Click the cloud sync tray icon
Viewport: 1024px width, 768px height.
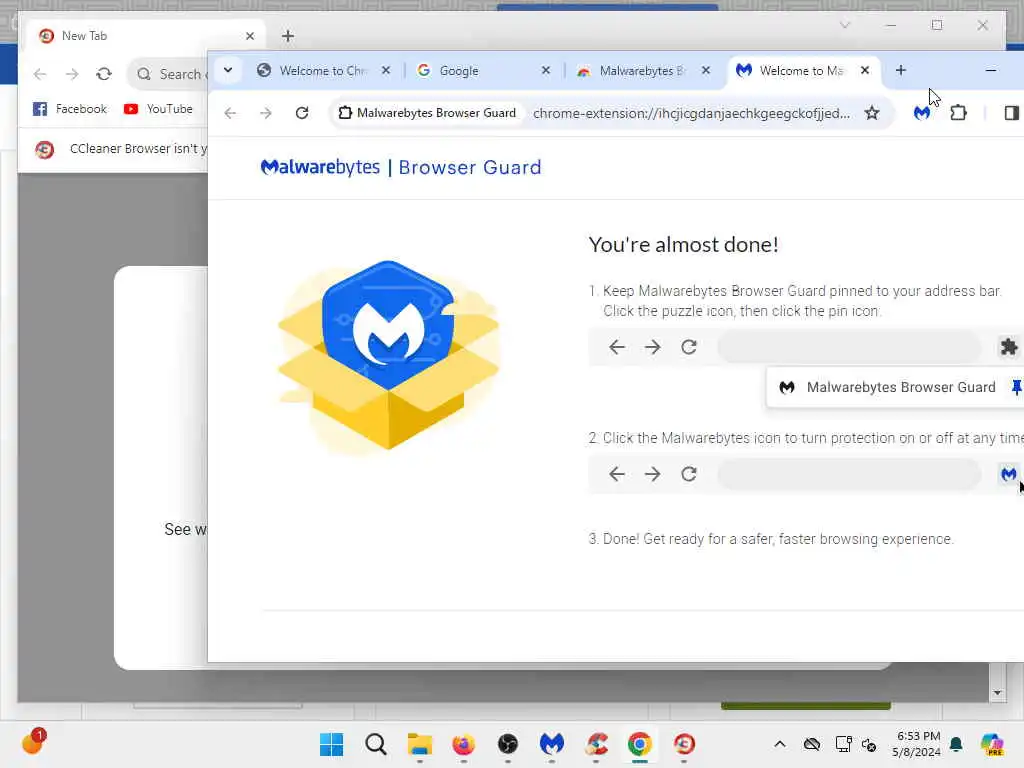coord(812,744)
